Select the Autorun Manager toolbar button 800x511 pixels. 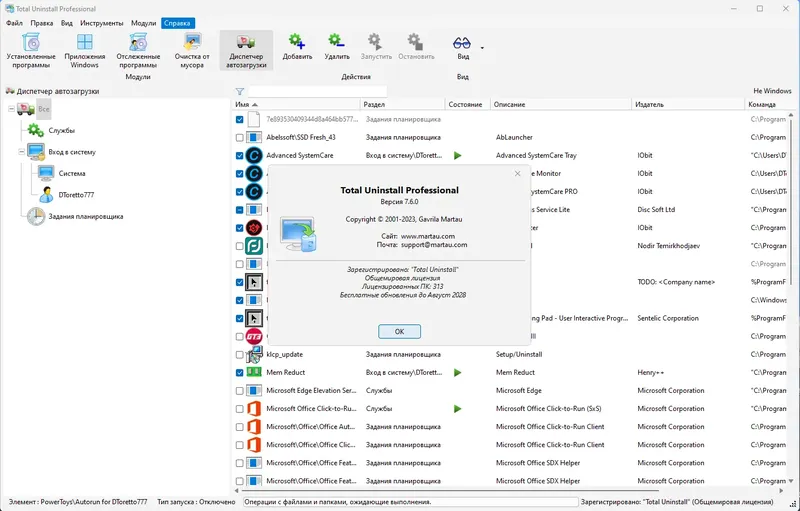click(x=246, y=50)
